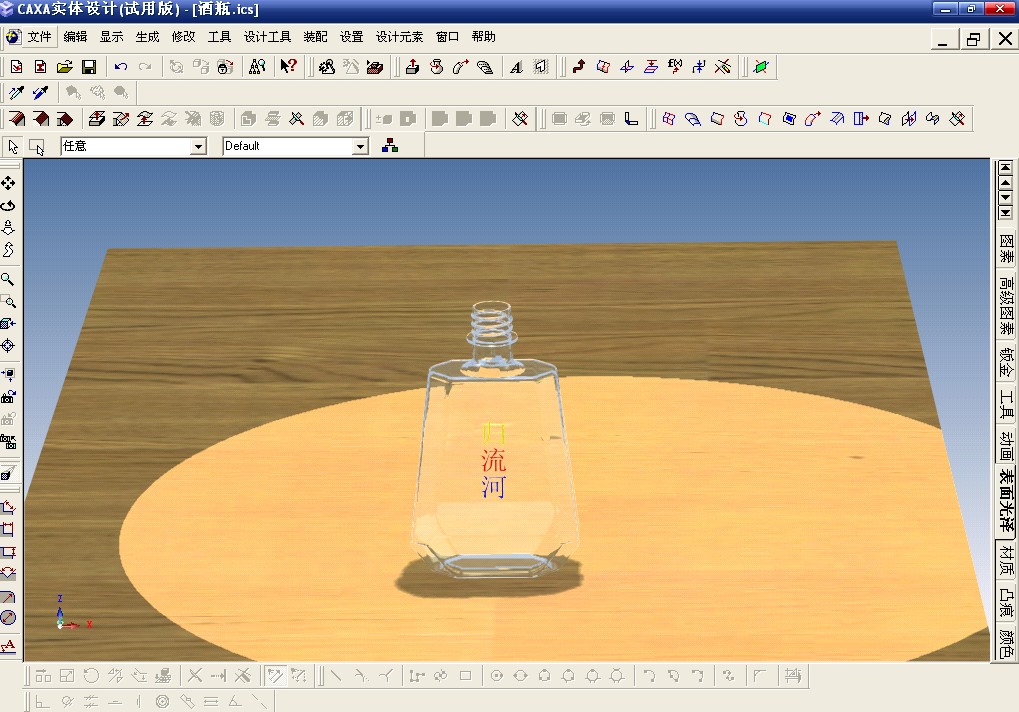Click the revolve surface toolbar icon
The height and width of the screenshot is (712, 1019).
[741, 119]
